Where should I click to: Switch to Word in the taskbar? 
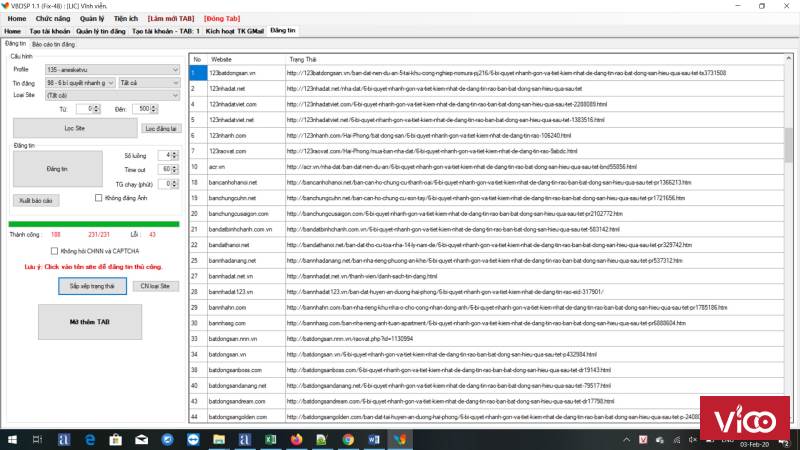pyautogui.click(x=373, y=439)
